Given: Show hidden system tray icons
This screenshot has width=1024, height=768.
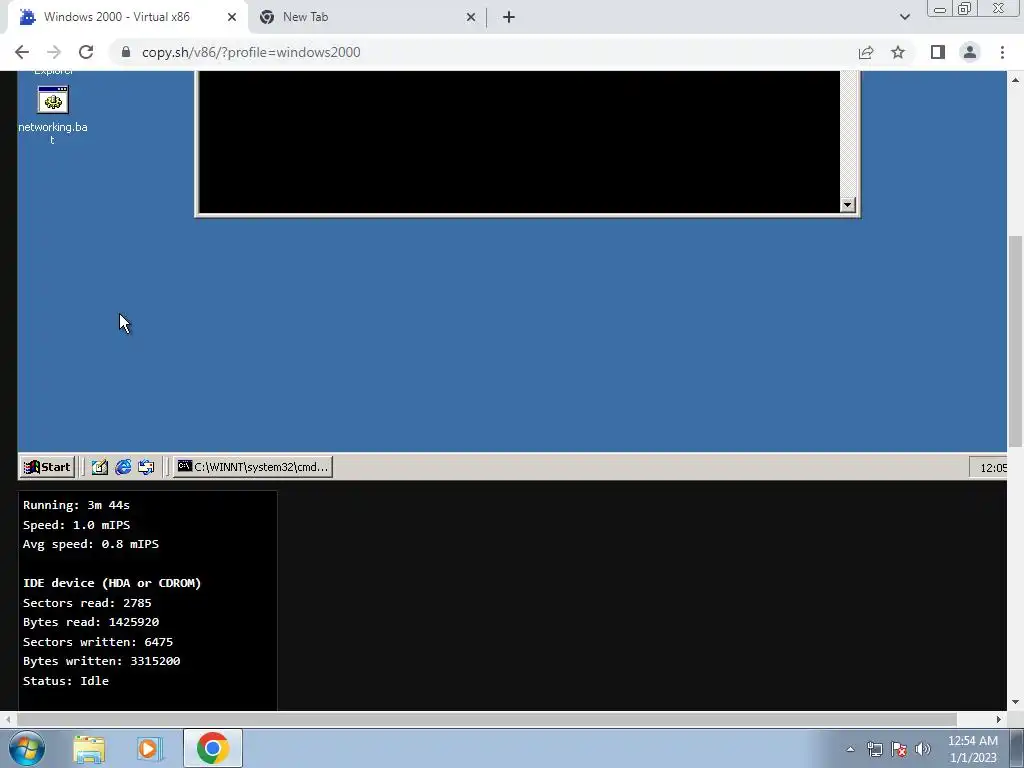Looking at the screenshot, I should pos(850,749).
